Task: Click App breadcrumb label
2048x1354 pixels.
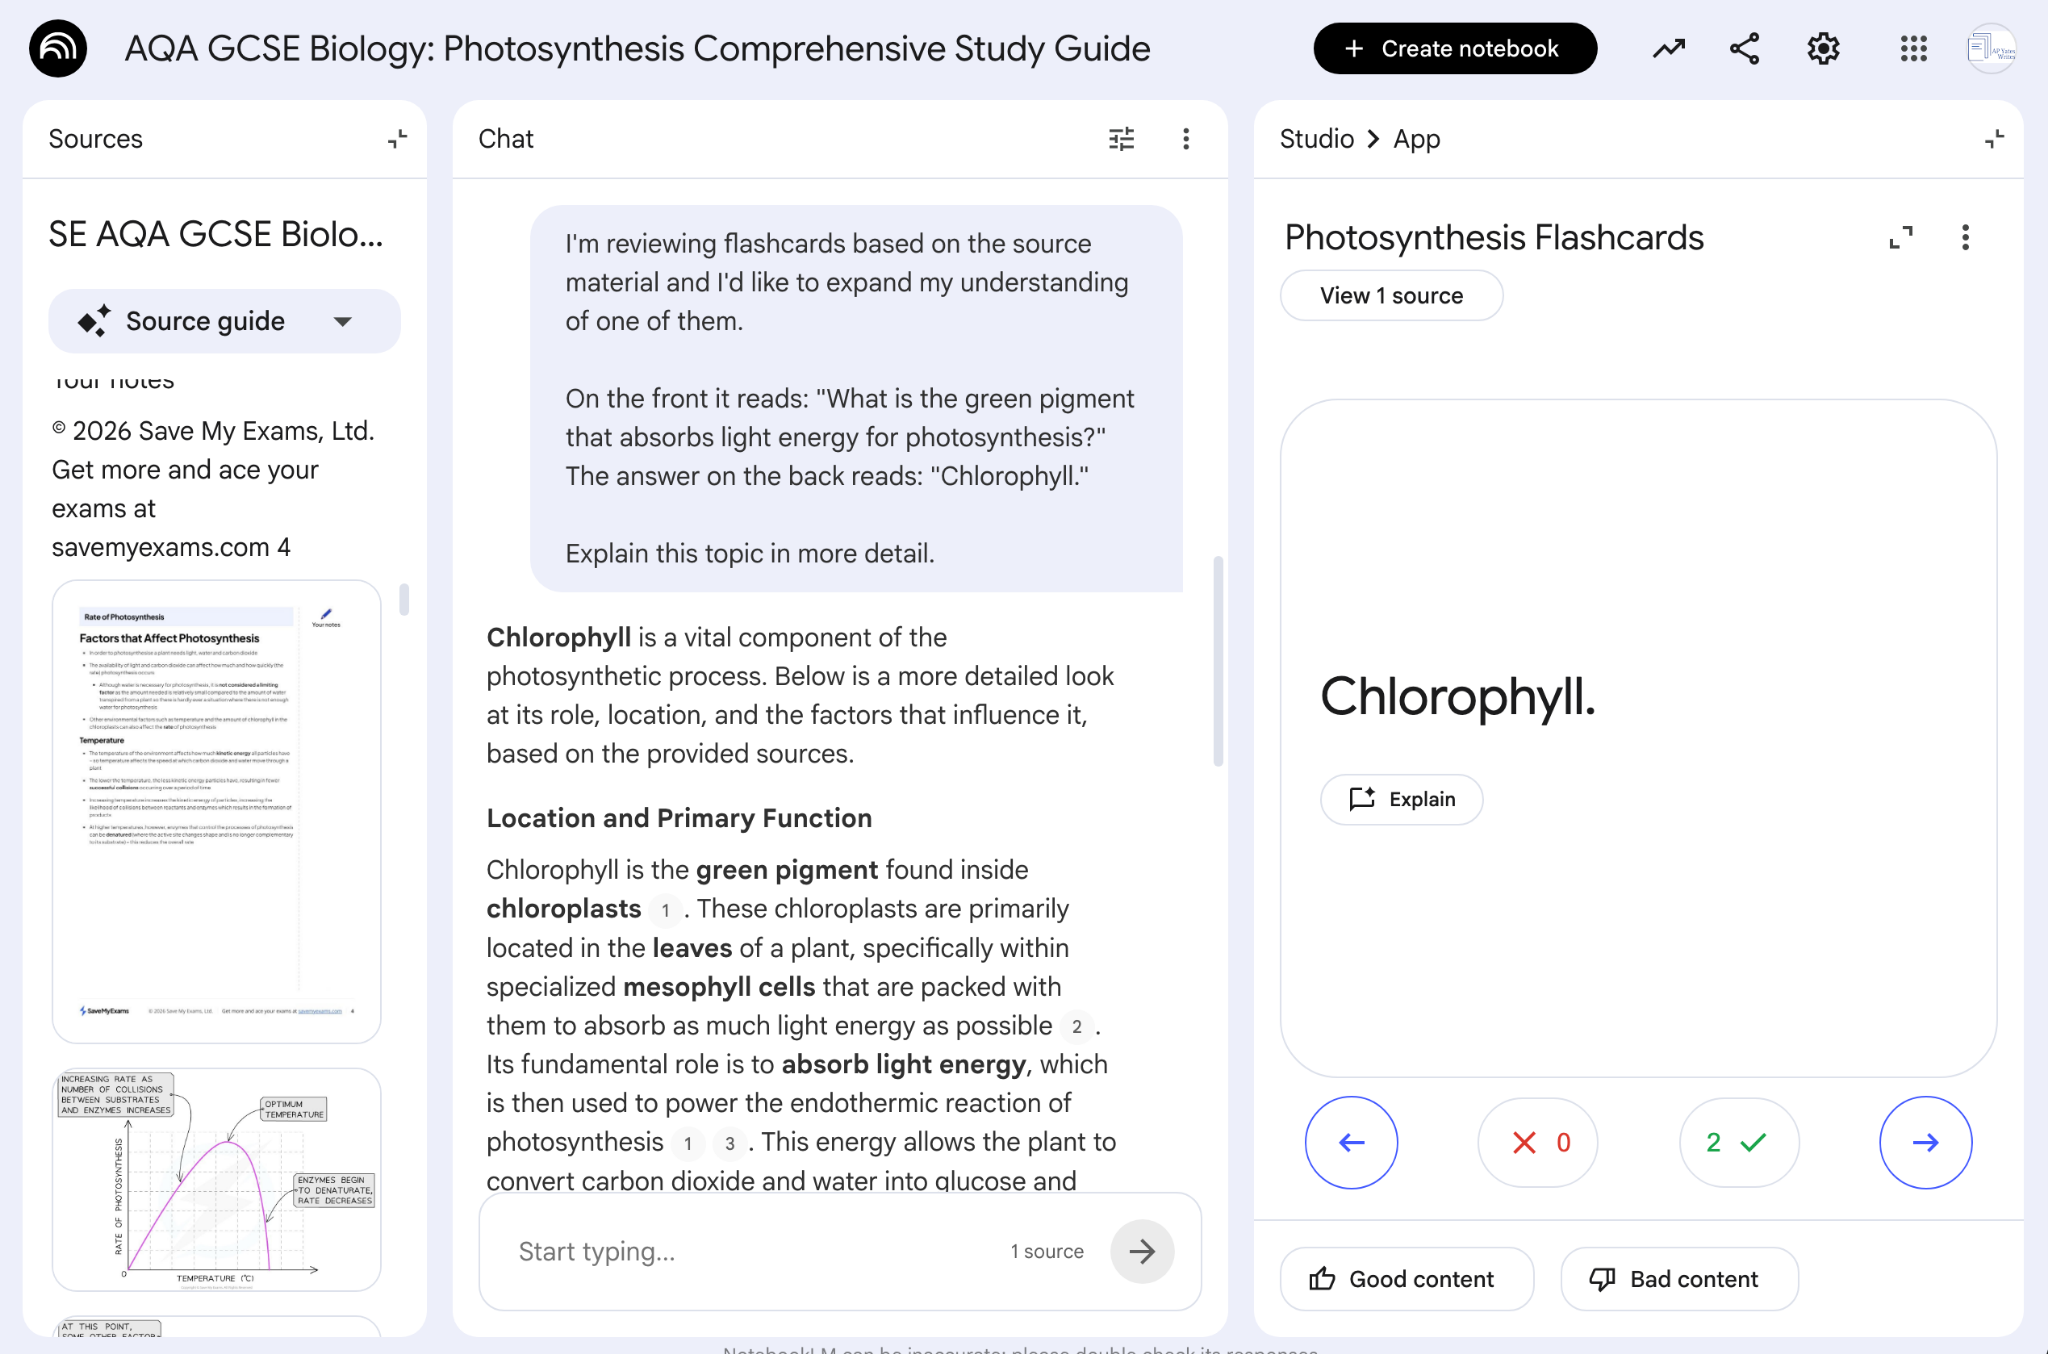Action: tap(1416, 139)
